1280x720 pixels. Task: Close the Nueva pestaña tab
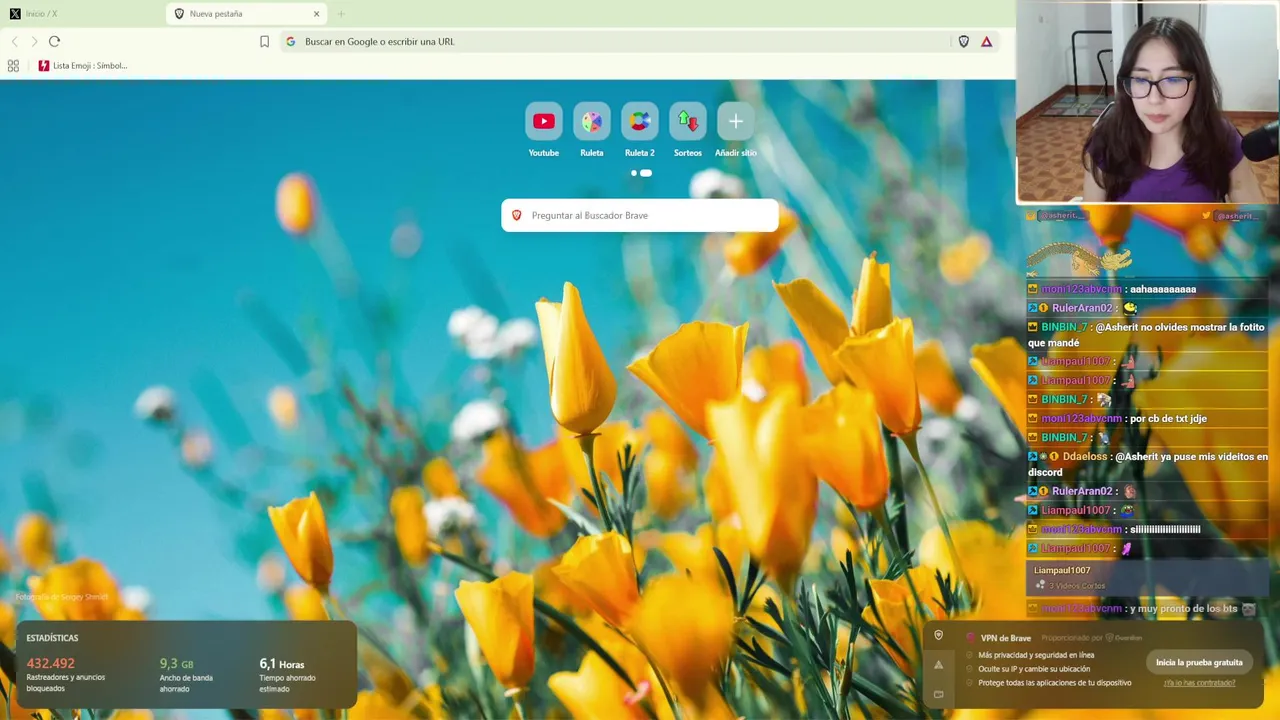pos(317,14)
